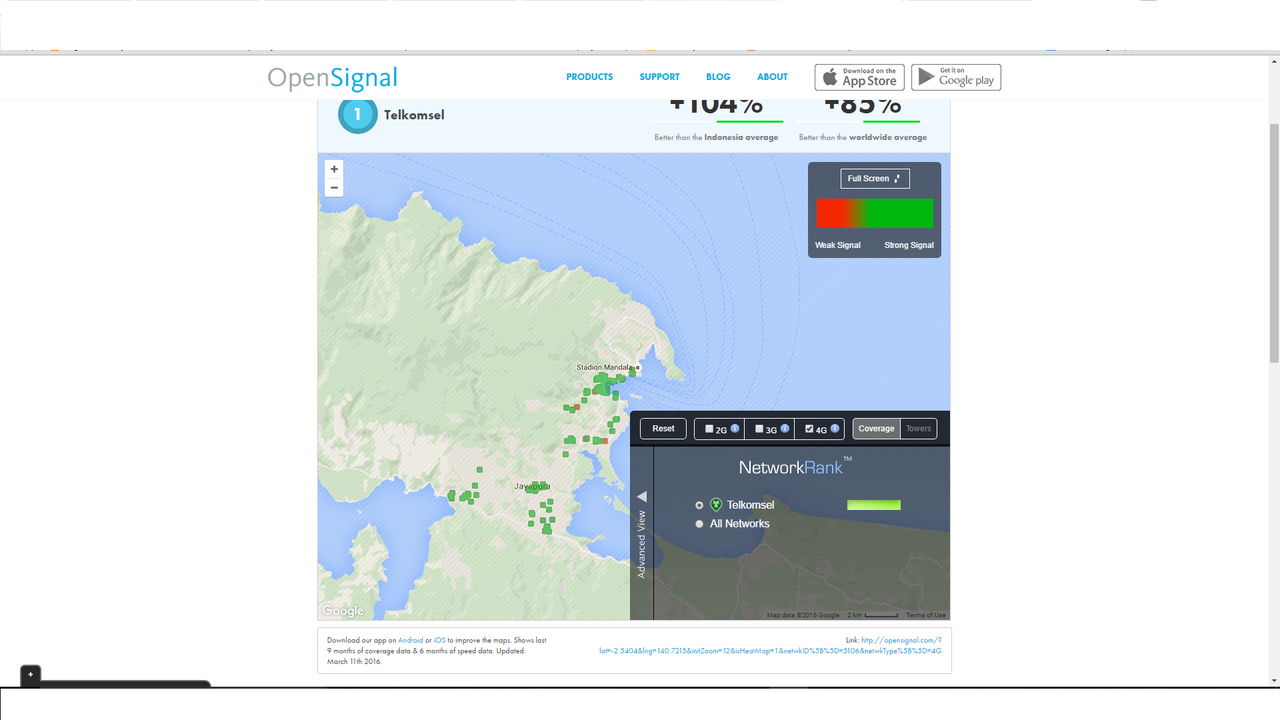Collapse the Advanced View panel arrow
Image resolution: width=1280 pixels, height=720 pixels.
(x=642, y=497)
